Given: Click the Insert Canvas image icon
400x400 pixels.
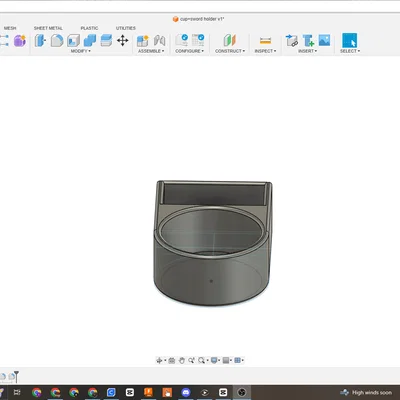Looking at the screenshot, I should point(324,40).
